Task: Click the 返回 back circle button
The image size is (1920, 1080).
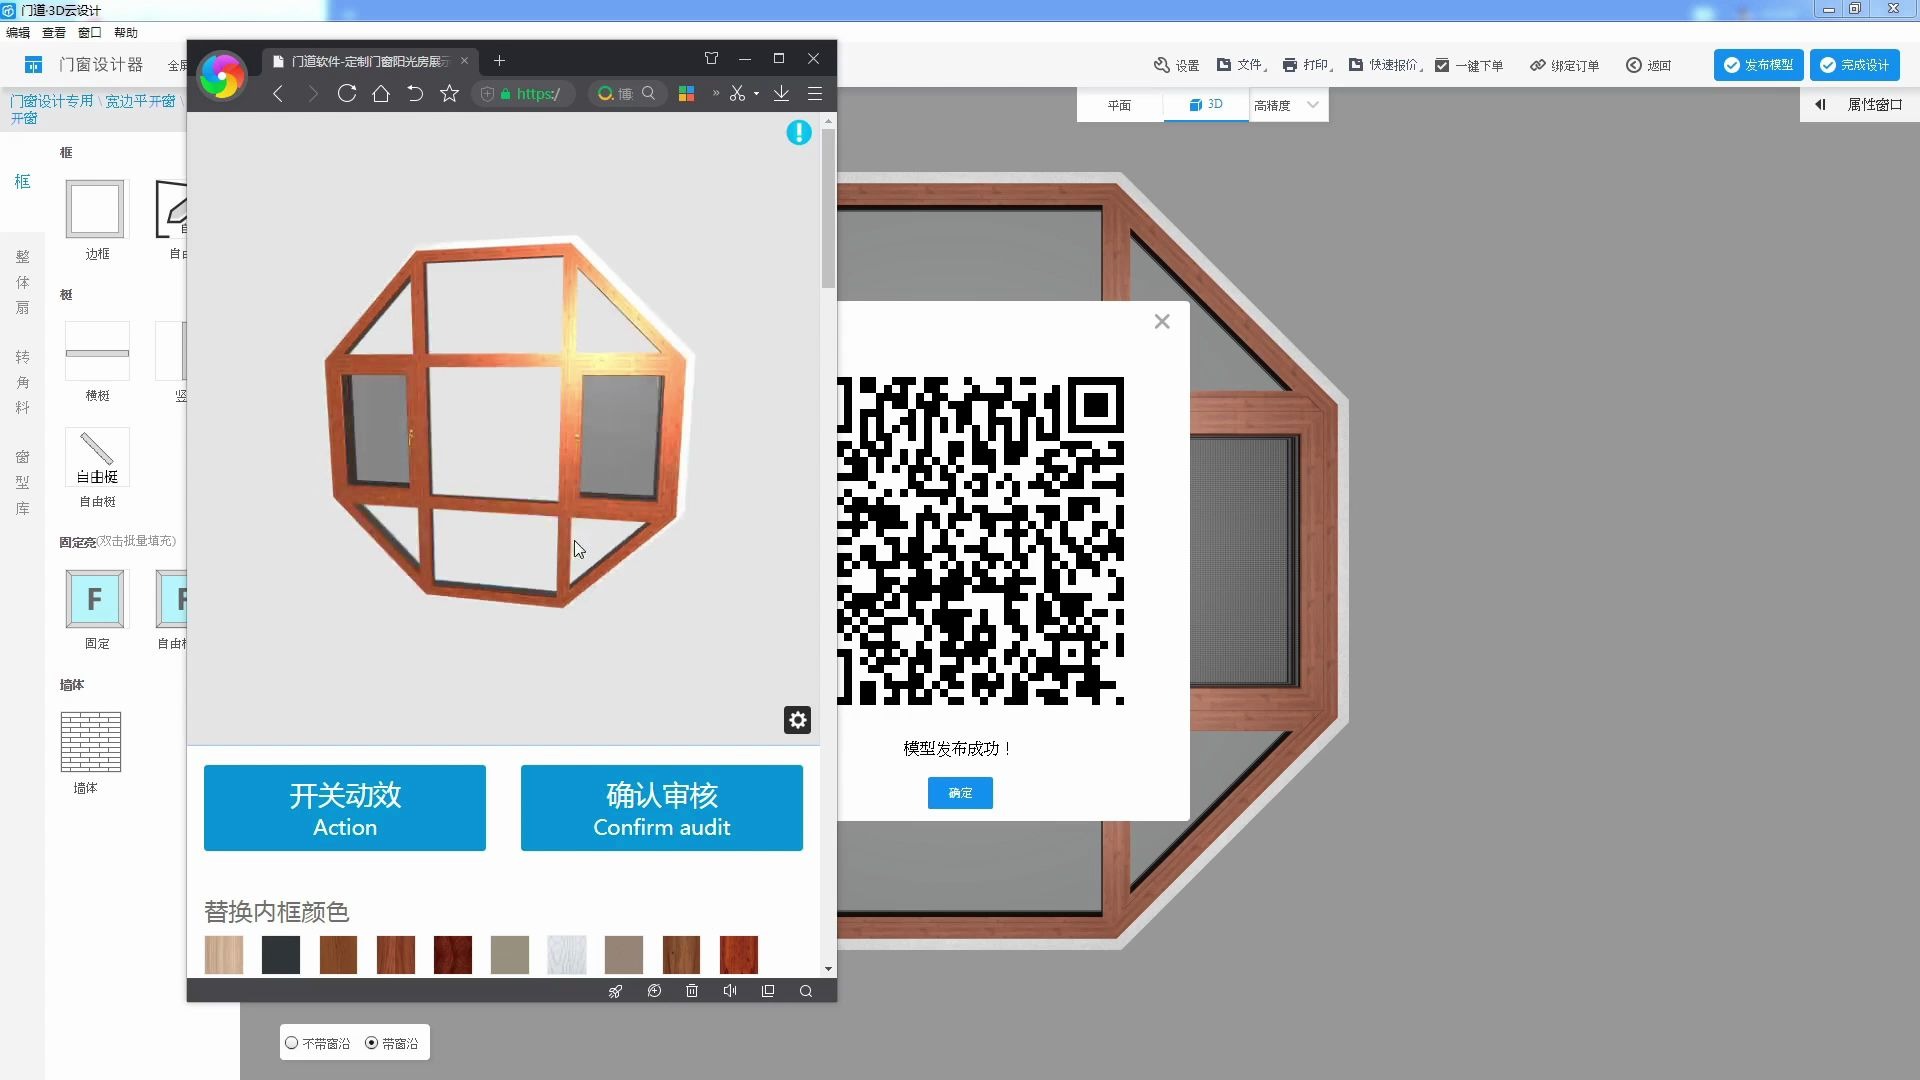Action: pyautogui.click(x=1648, y=65)
